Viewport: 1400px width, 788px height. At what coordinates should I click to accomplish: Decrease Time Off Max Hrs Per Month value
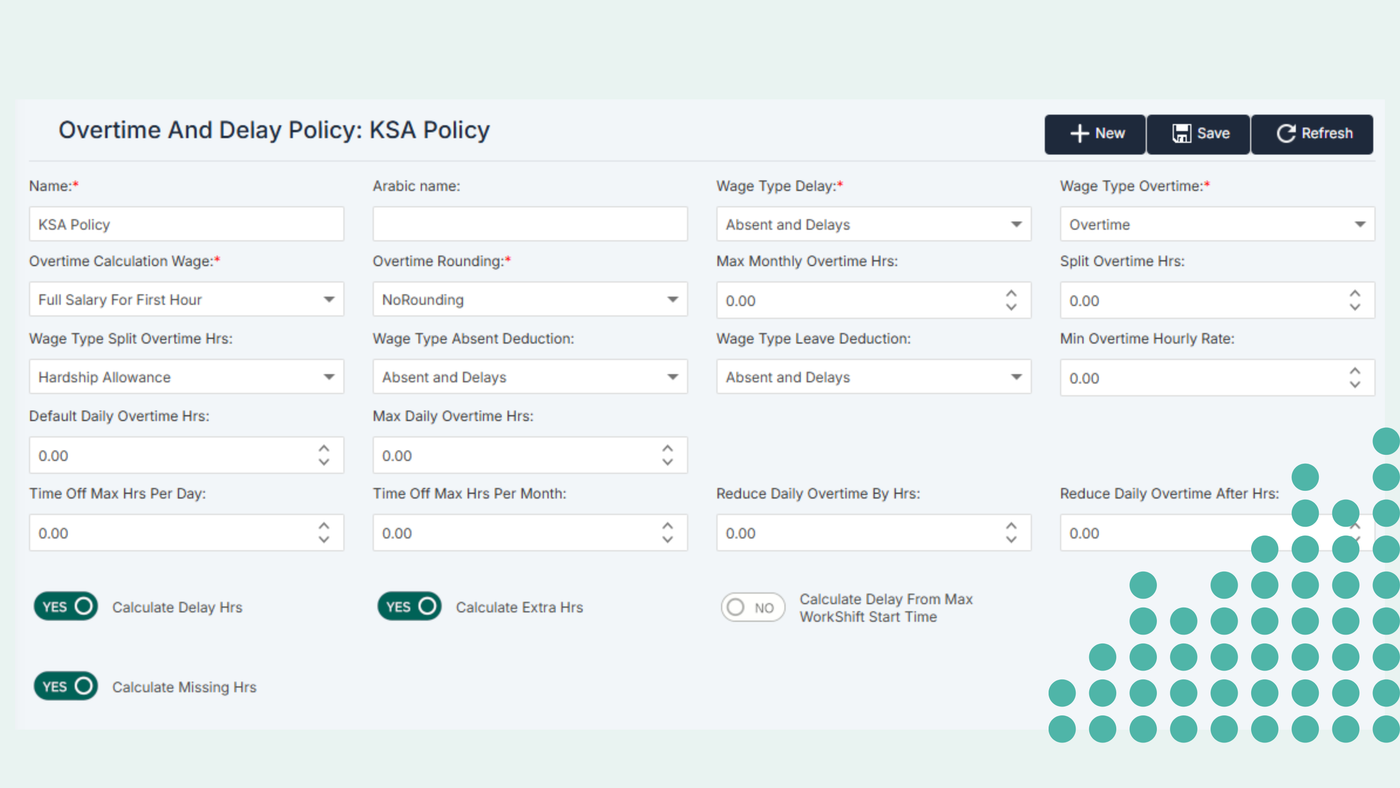click(x=667, y=540)
